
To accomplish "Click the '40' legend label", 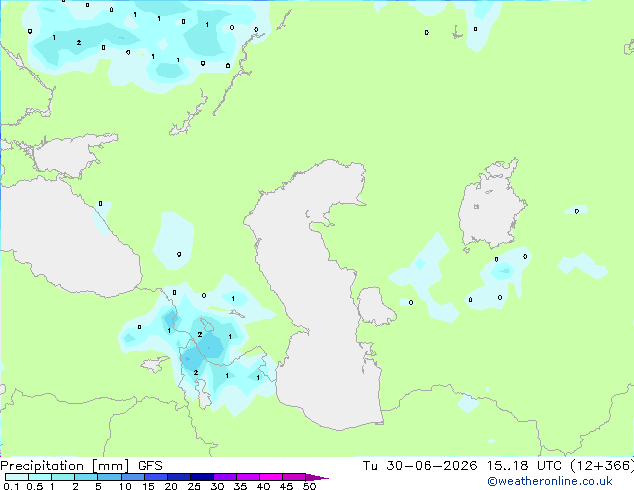I will pos(263,486).
